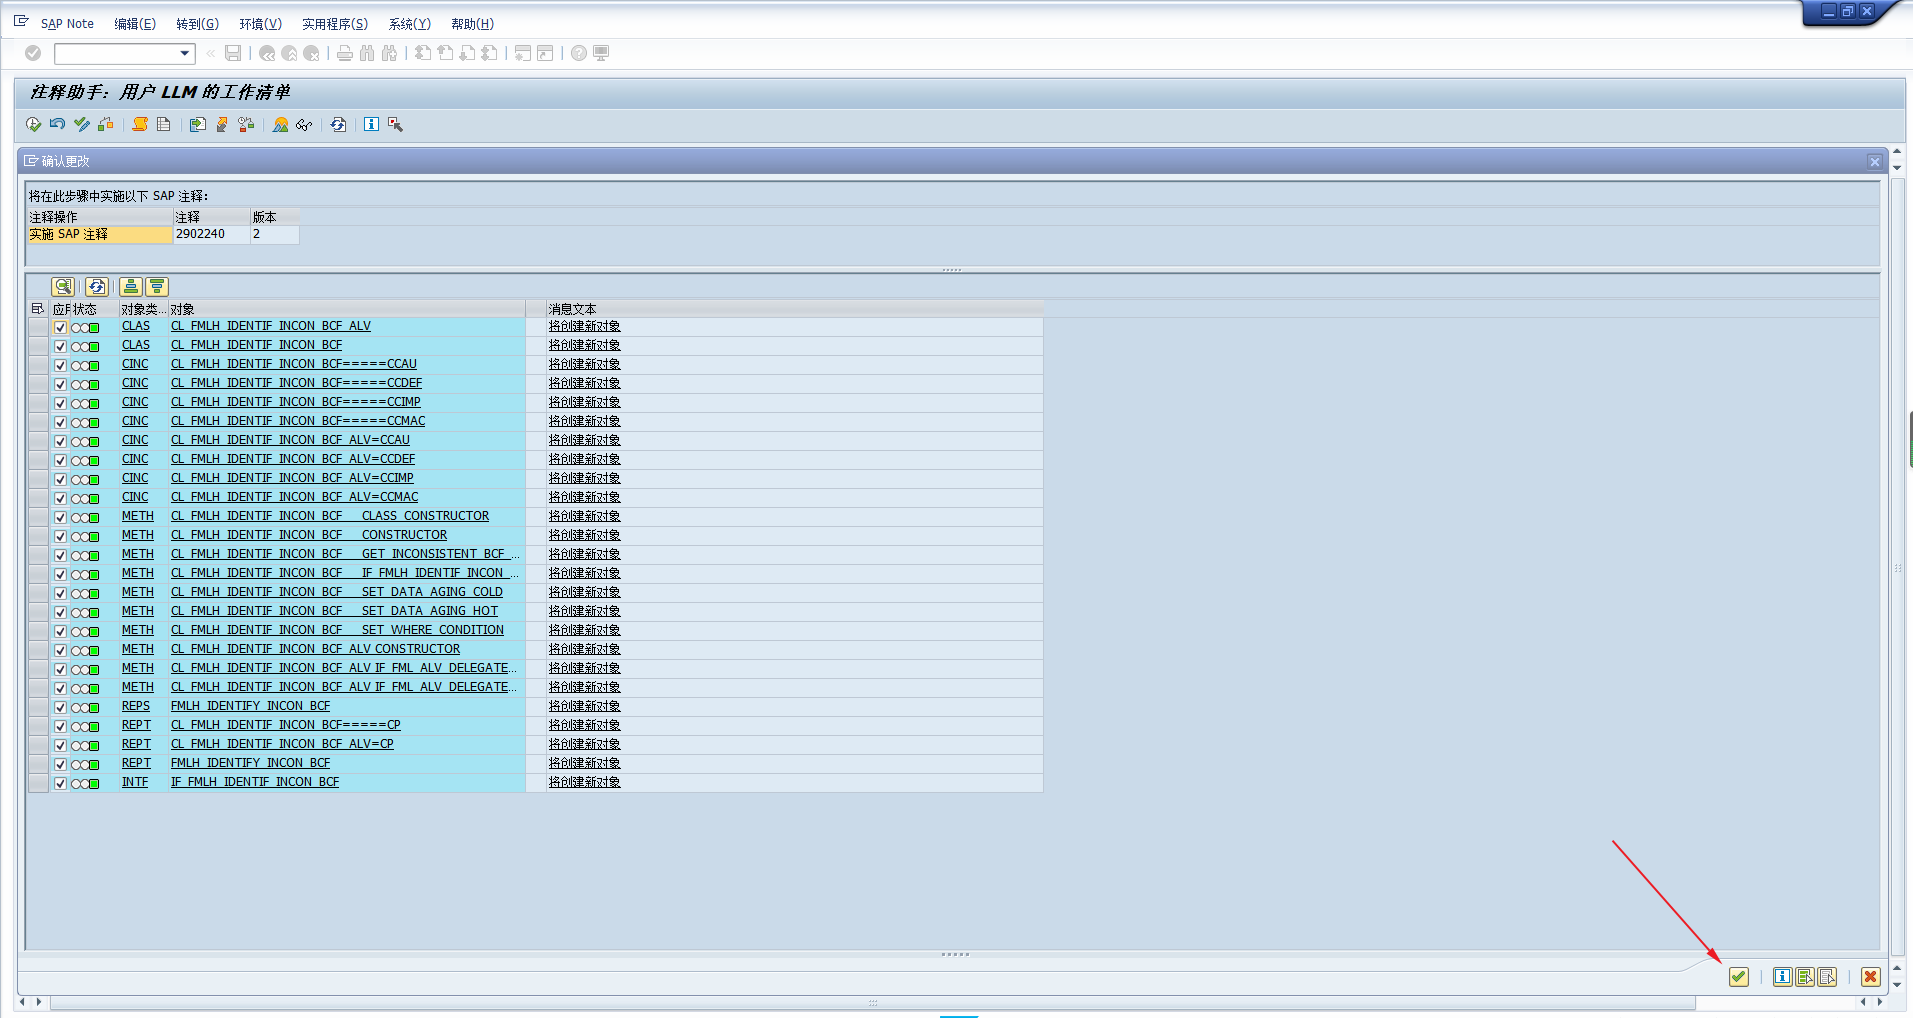
Task: Open the blue information icon in dialog footer
Action: tap(1782, 977)
